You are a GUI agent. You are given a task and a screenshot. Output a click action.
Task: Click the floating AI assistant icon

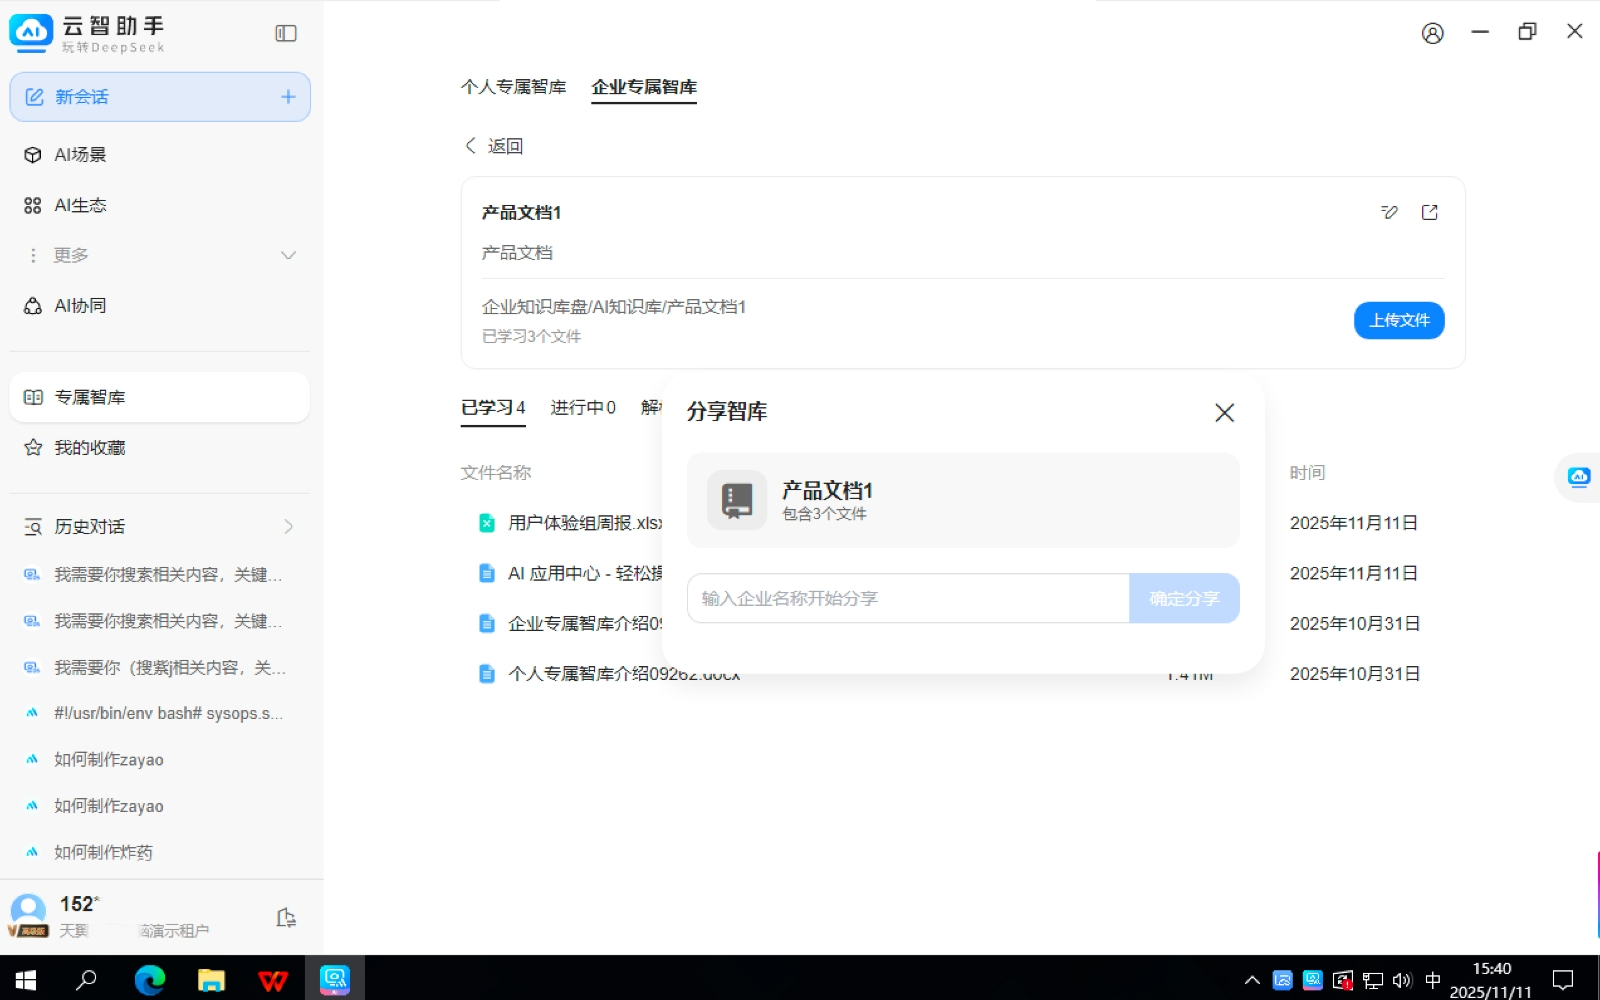point(1579,477)
